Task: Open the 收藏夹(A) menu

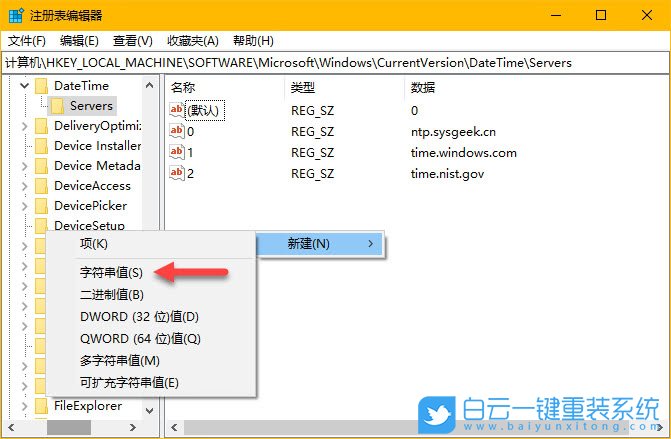Action: tap(193, 41)
